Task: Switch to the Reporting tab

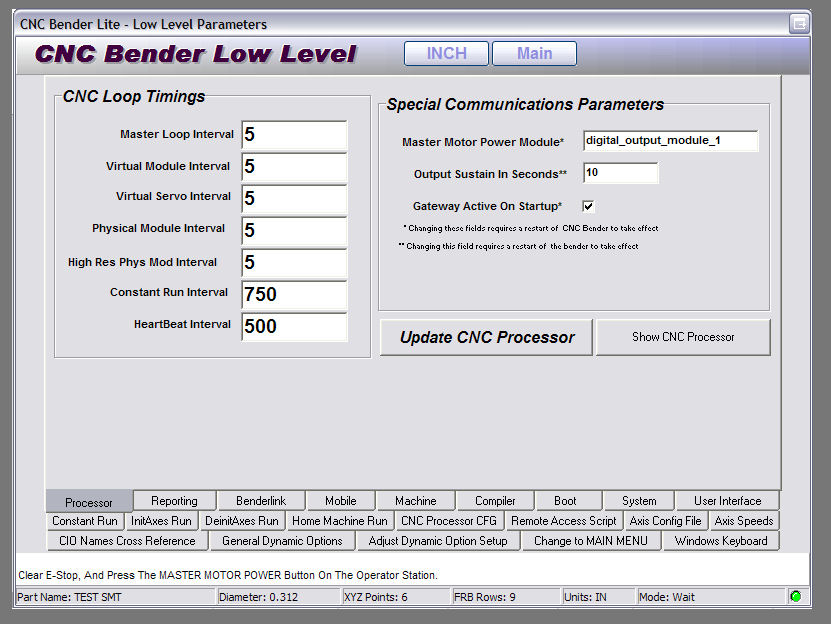Action: tap(174, 501)
